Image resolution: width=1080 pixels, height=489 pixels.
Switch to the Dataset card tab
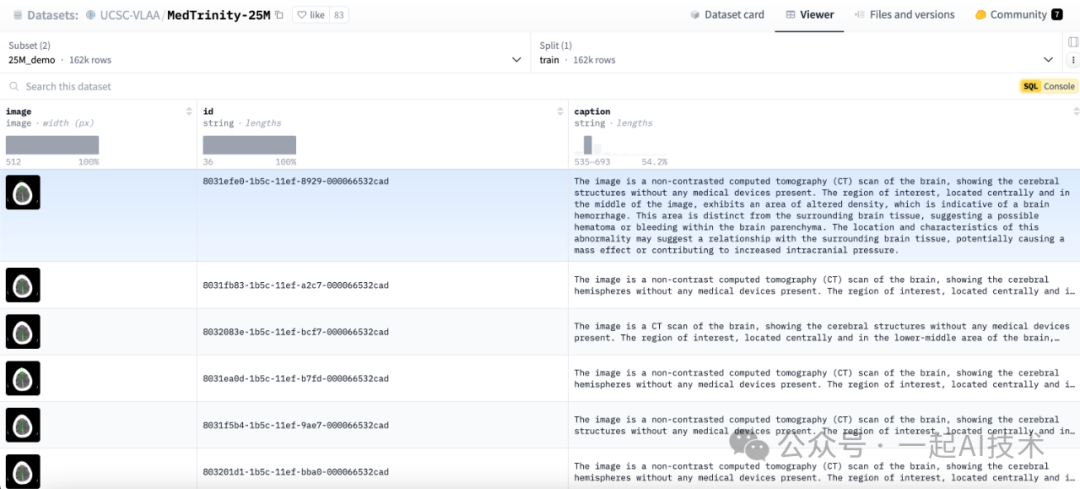click(728, 15)
